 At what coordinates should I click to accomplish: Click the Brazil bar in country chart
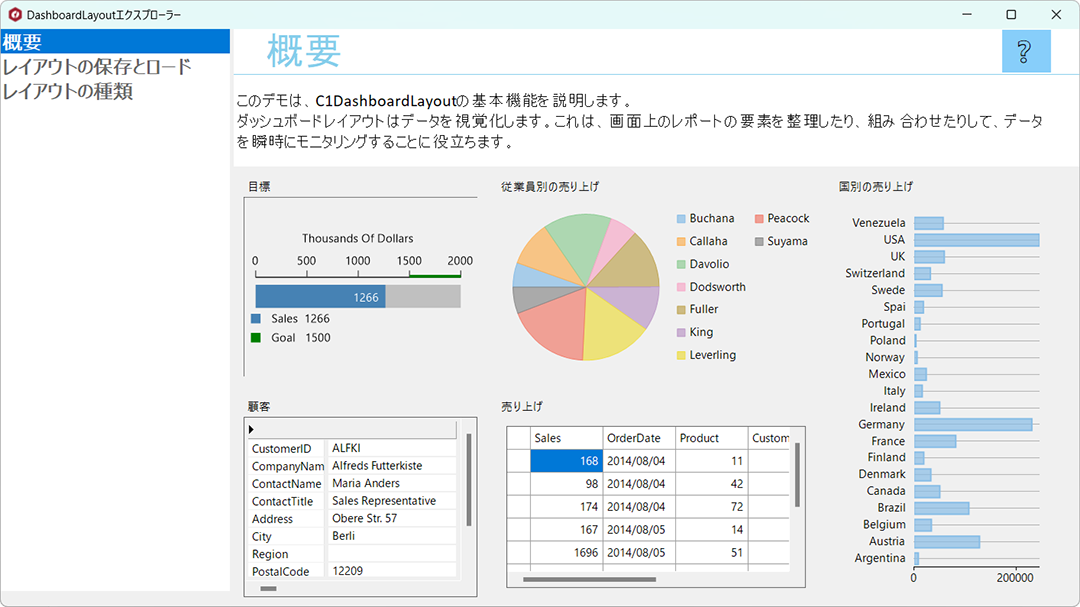point(942,508)
